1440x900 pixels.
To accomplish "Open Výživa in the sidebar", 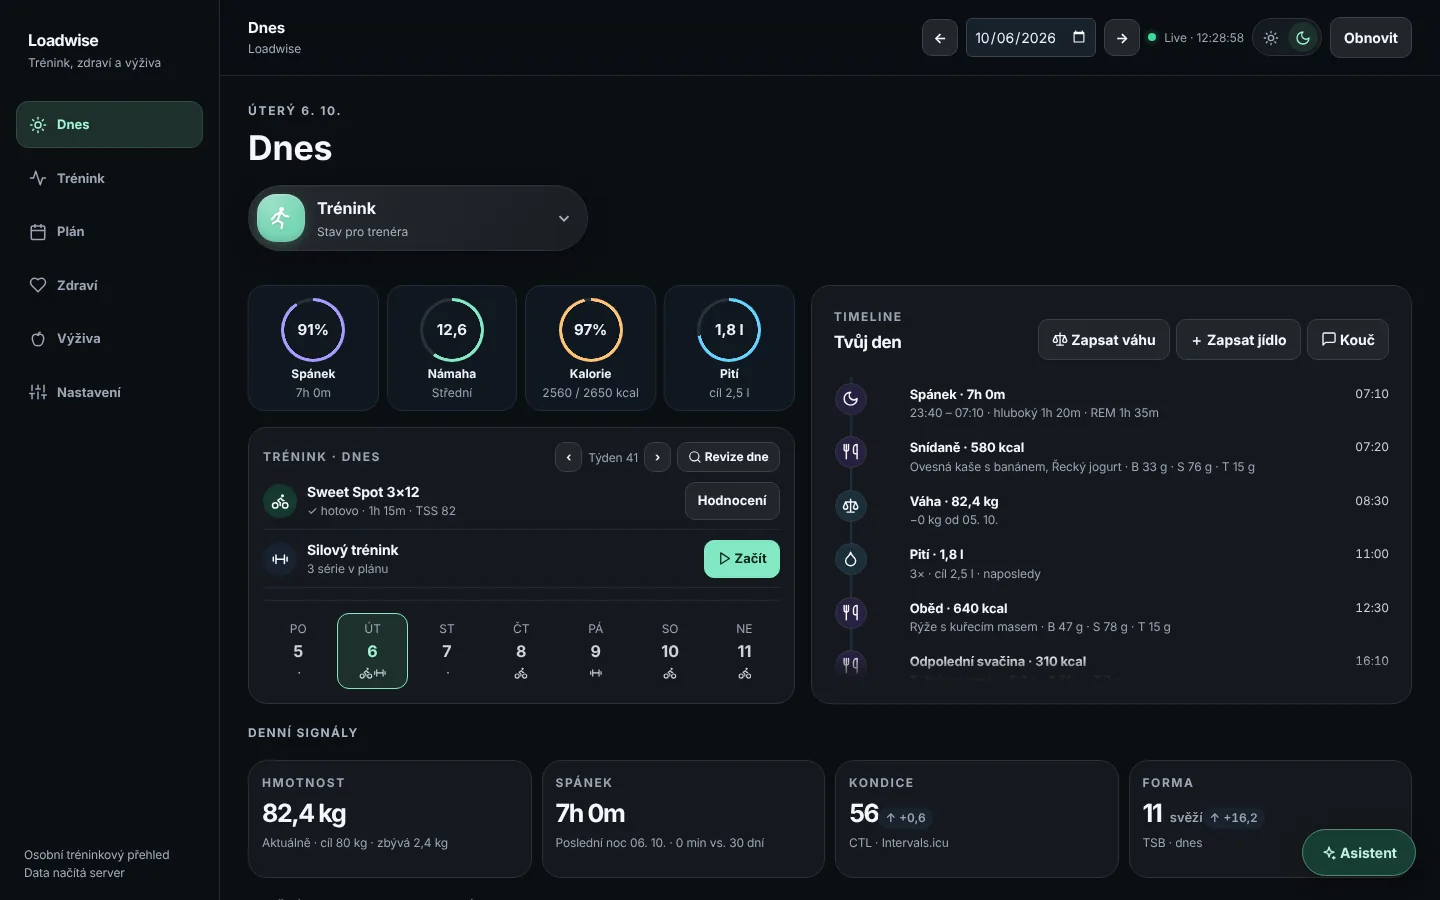I will 109,339.
